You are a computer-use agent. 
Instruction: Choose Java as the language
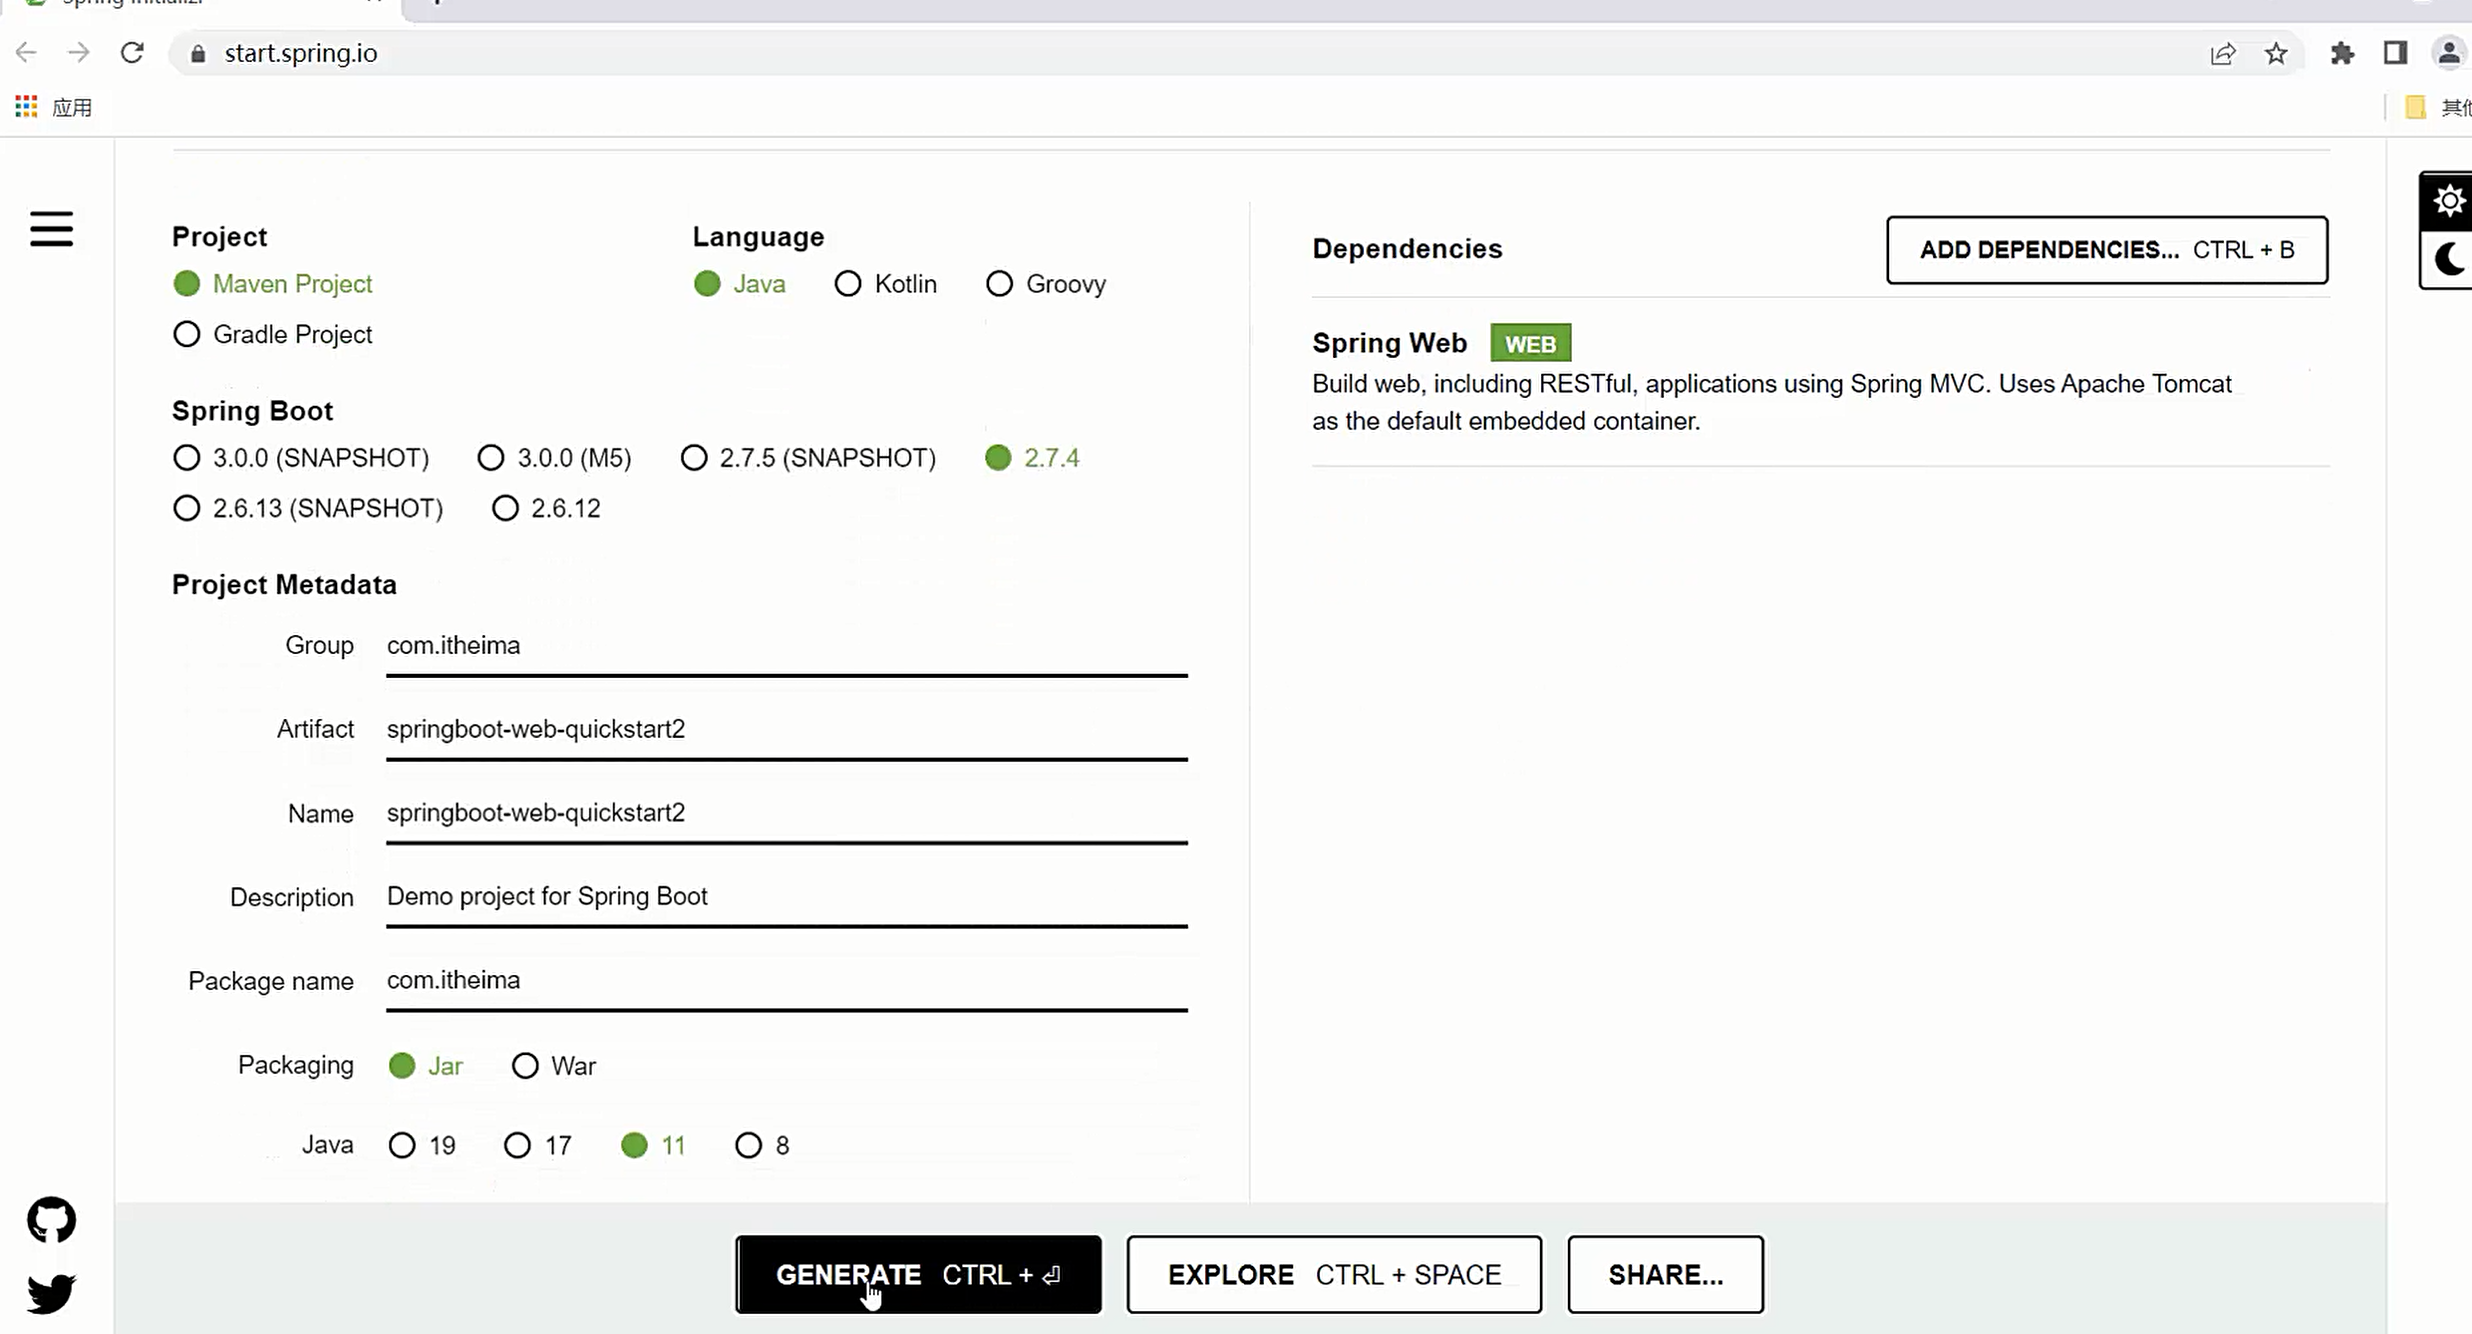[739, 284]
